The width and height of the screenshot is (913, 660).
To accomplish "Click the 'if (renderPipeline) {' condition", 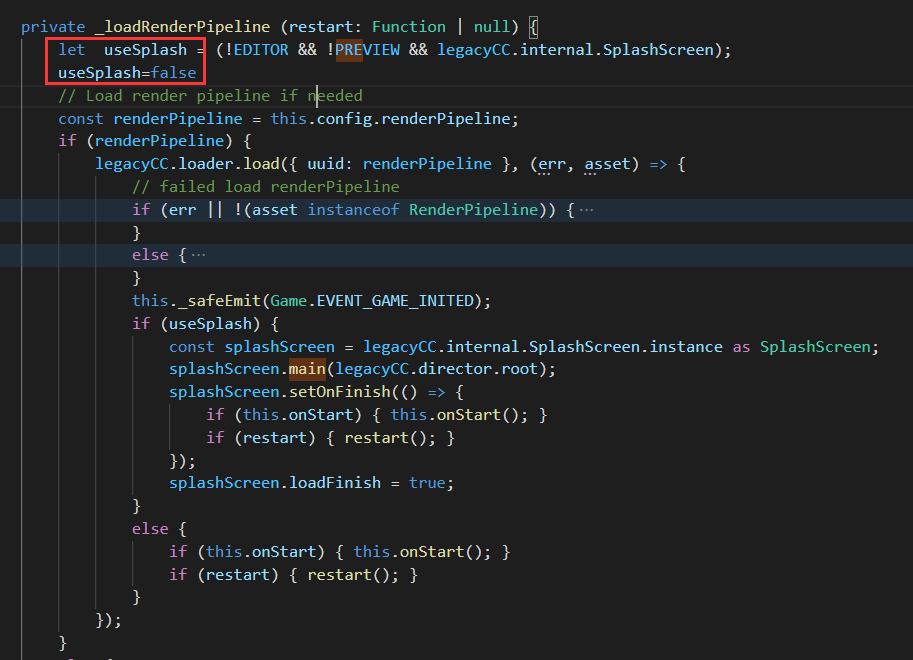I will pos(154,141).
